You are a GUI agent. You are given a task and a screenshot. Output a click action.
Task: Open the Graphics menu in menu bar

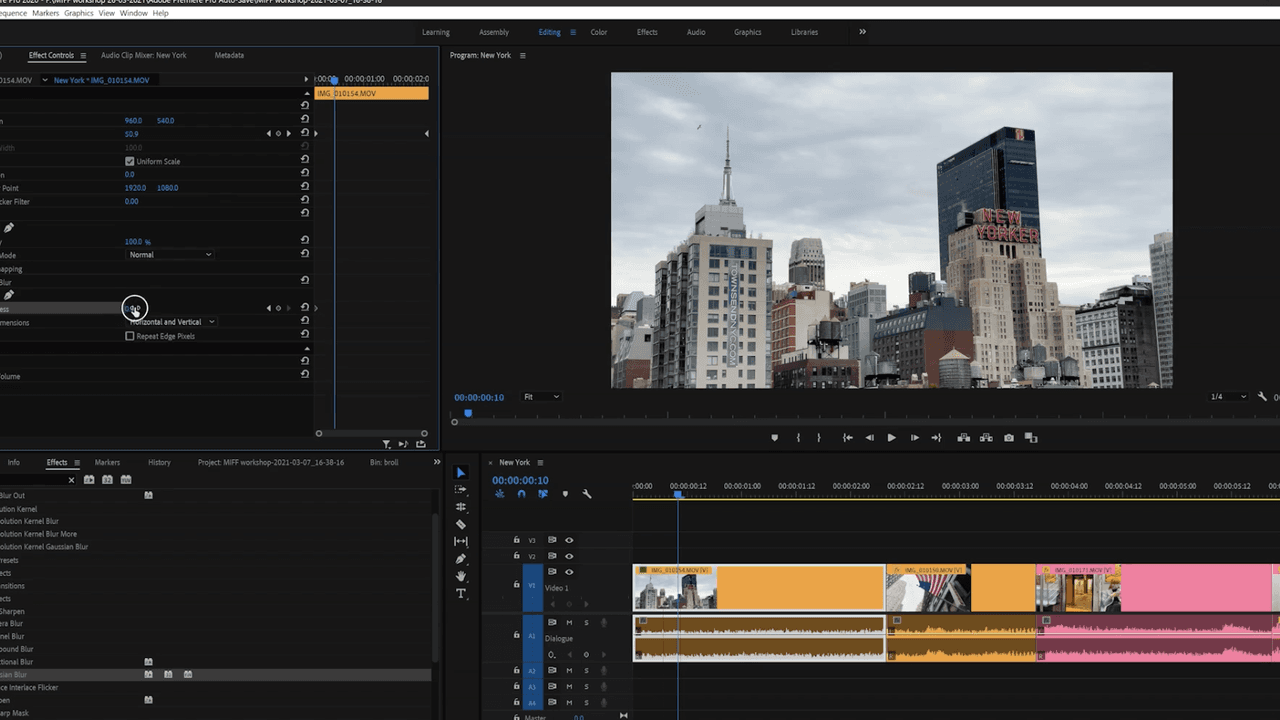(78, 13)
